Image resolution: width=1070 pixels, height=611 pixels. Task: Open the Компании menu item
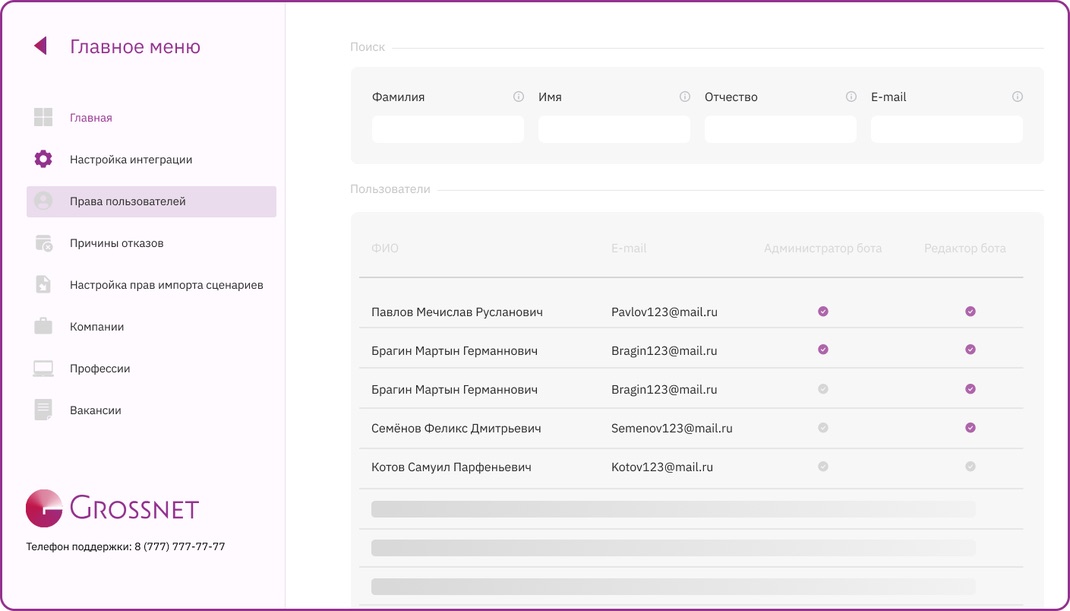[x=97, y=327]
